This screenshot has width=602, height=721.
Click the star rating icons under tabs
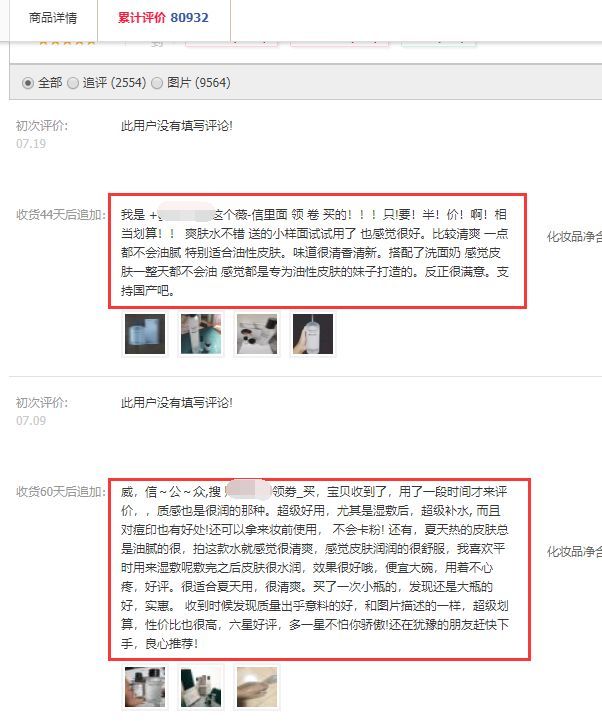[67, 43]
